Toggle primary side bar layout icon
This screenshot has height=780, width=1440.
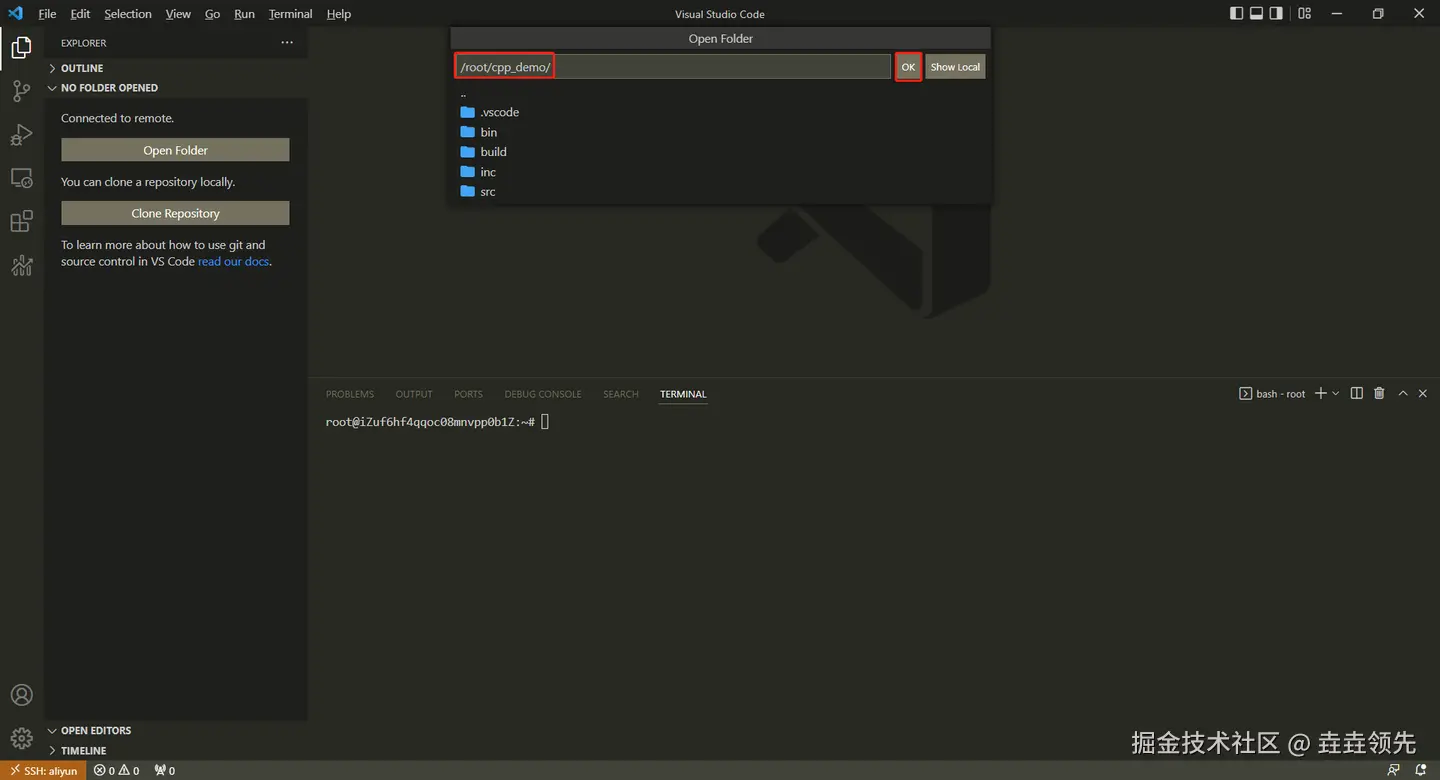pos(1236,14)
